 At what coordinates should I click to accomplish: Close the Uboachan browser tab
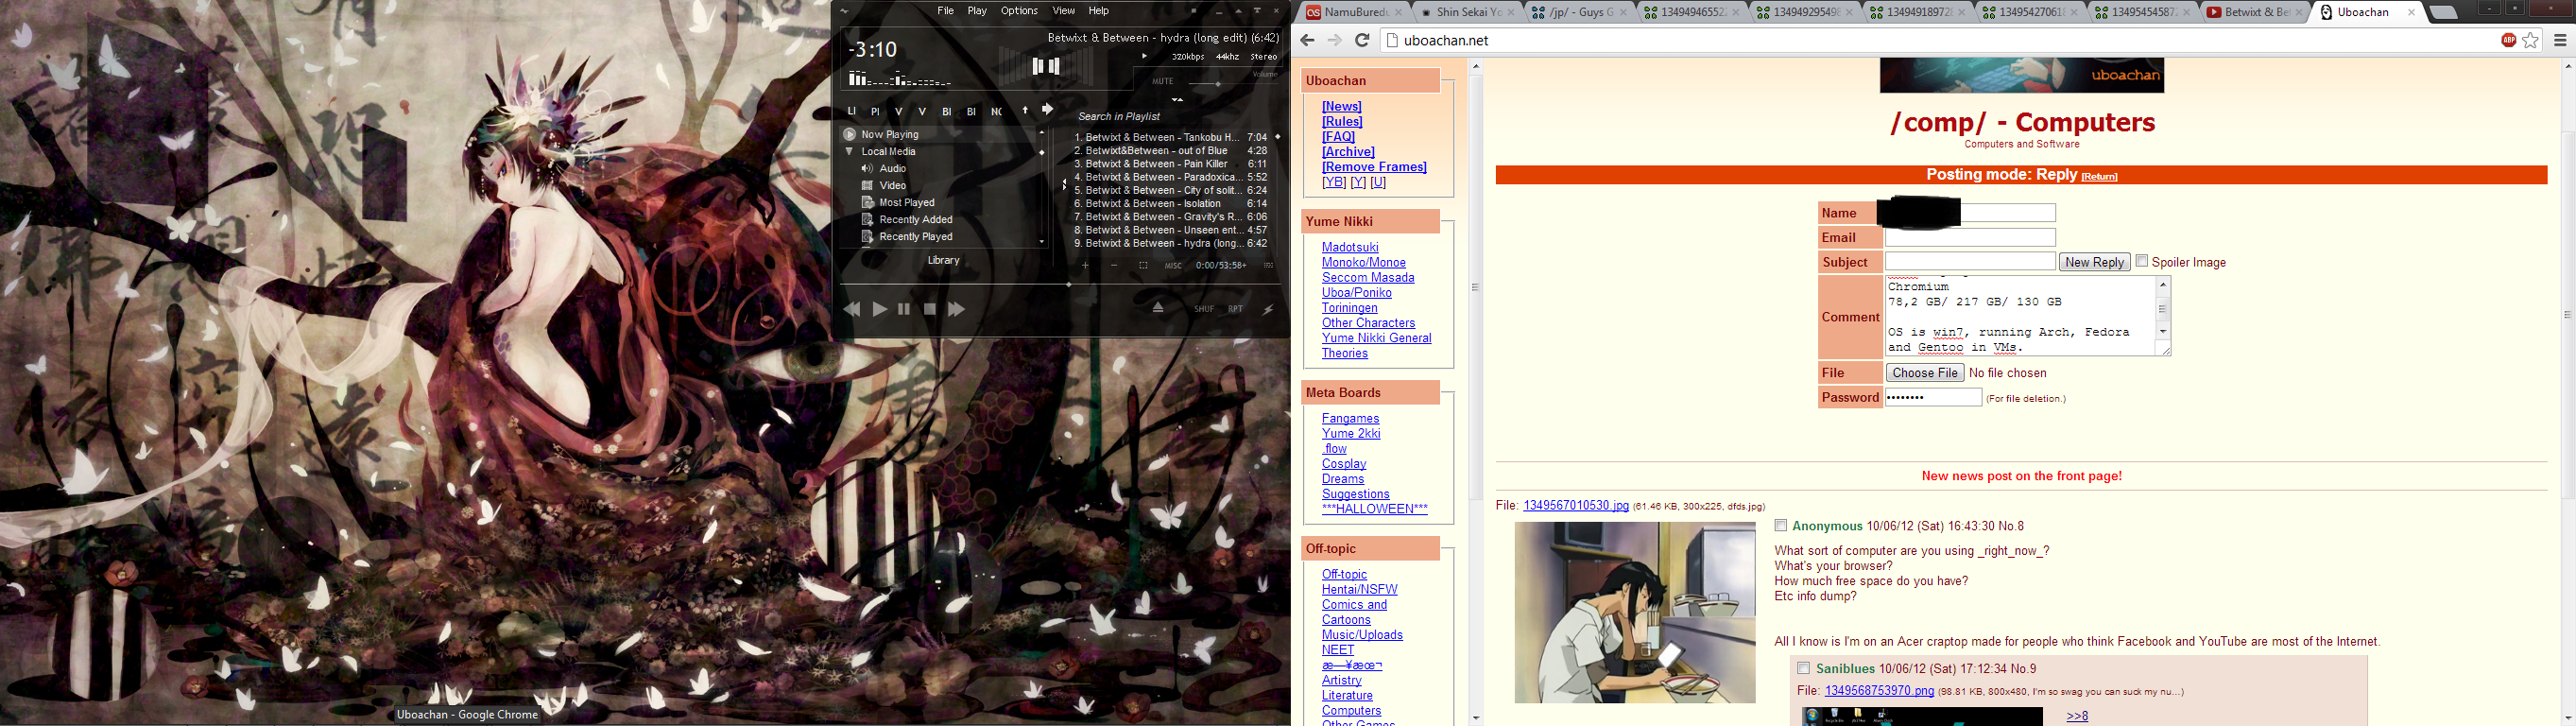[x=2411, y=13]
